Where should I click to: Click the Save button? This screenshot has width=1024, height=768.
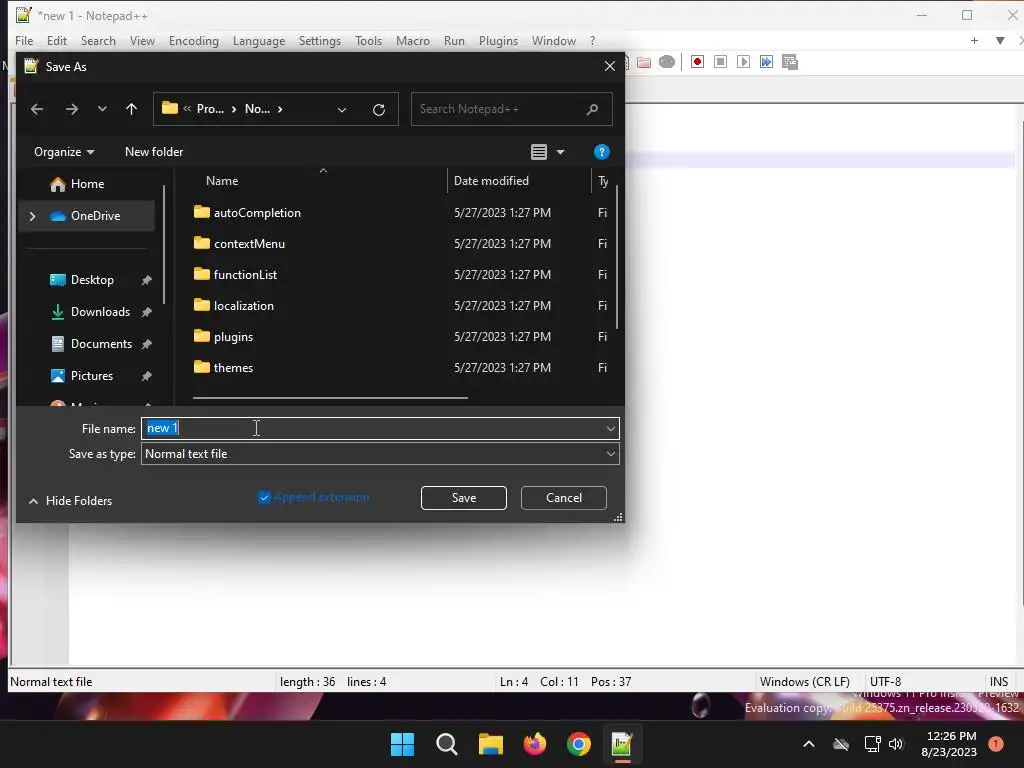[464, 498]
